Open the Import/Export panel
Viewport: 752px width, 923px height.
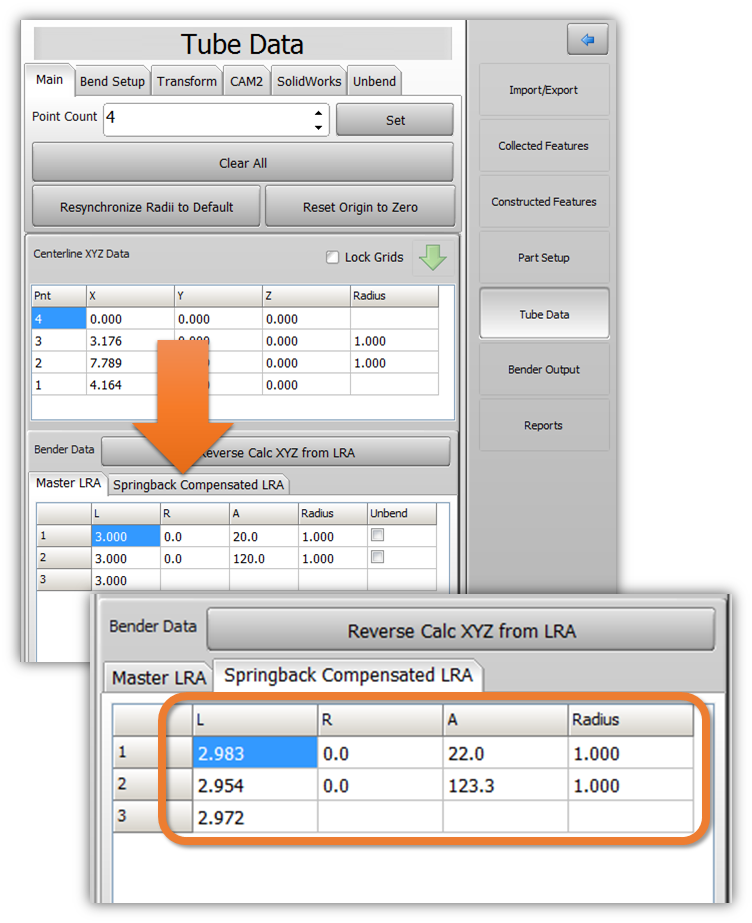click(x=543, y=90)
